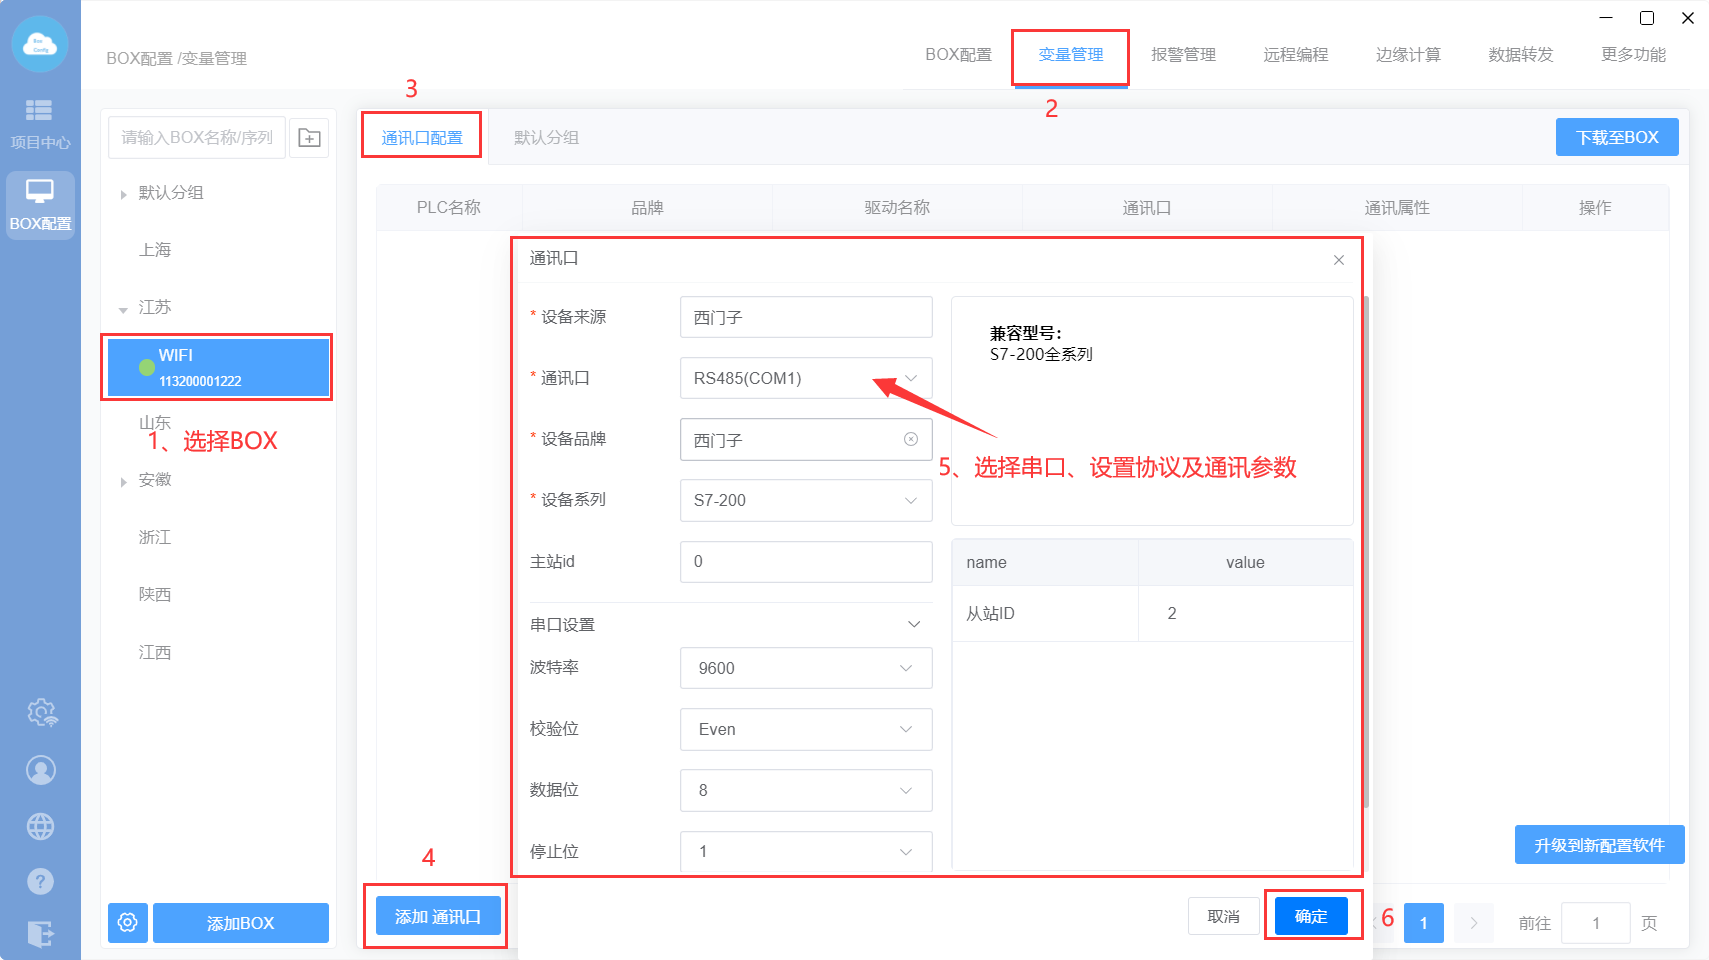This screenshot has width=1709, height=960.
Task: Click the 确定 confirm button
Action: click(x=1311, y=916)
